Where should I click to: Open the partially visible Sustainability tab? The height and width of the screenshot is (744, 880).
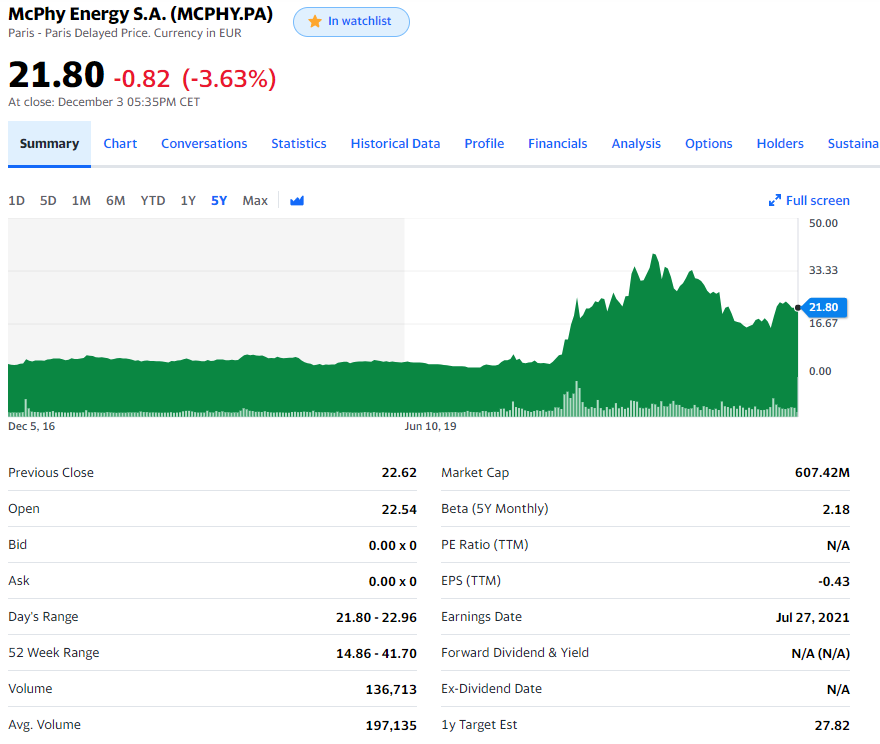point(853,144)
